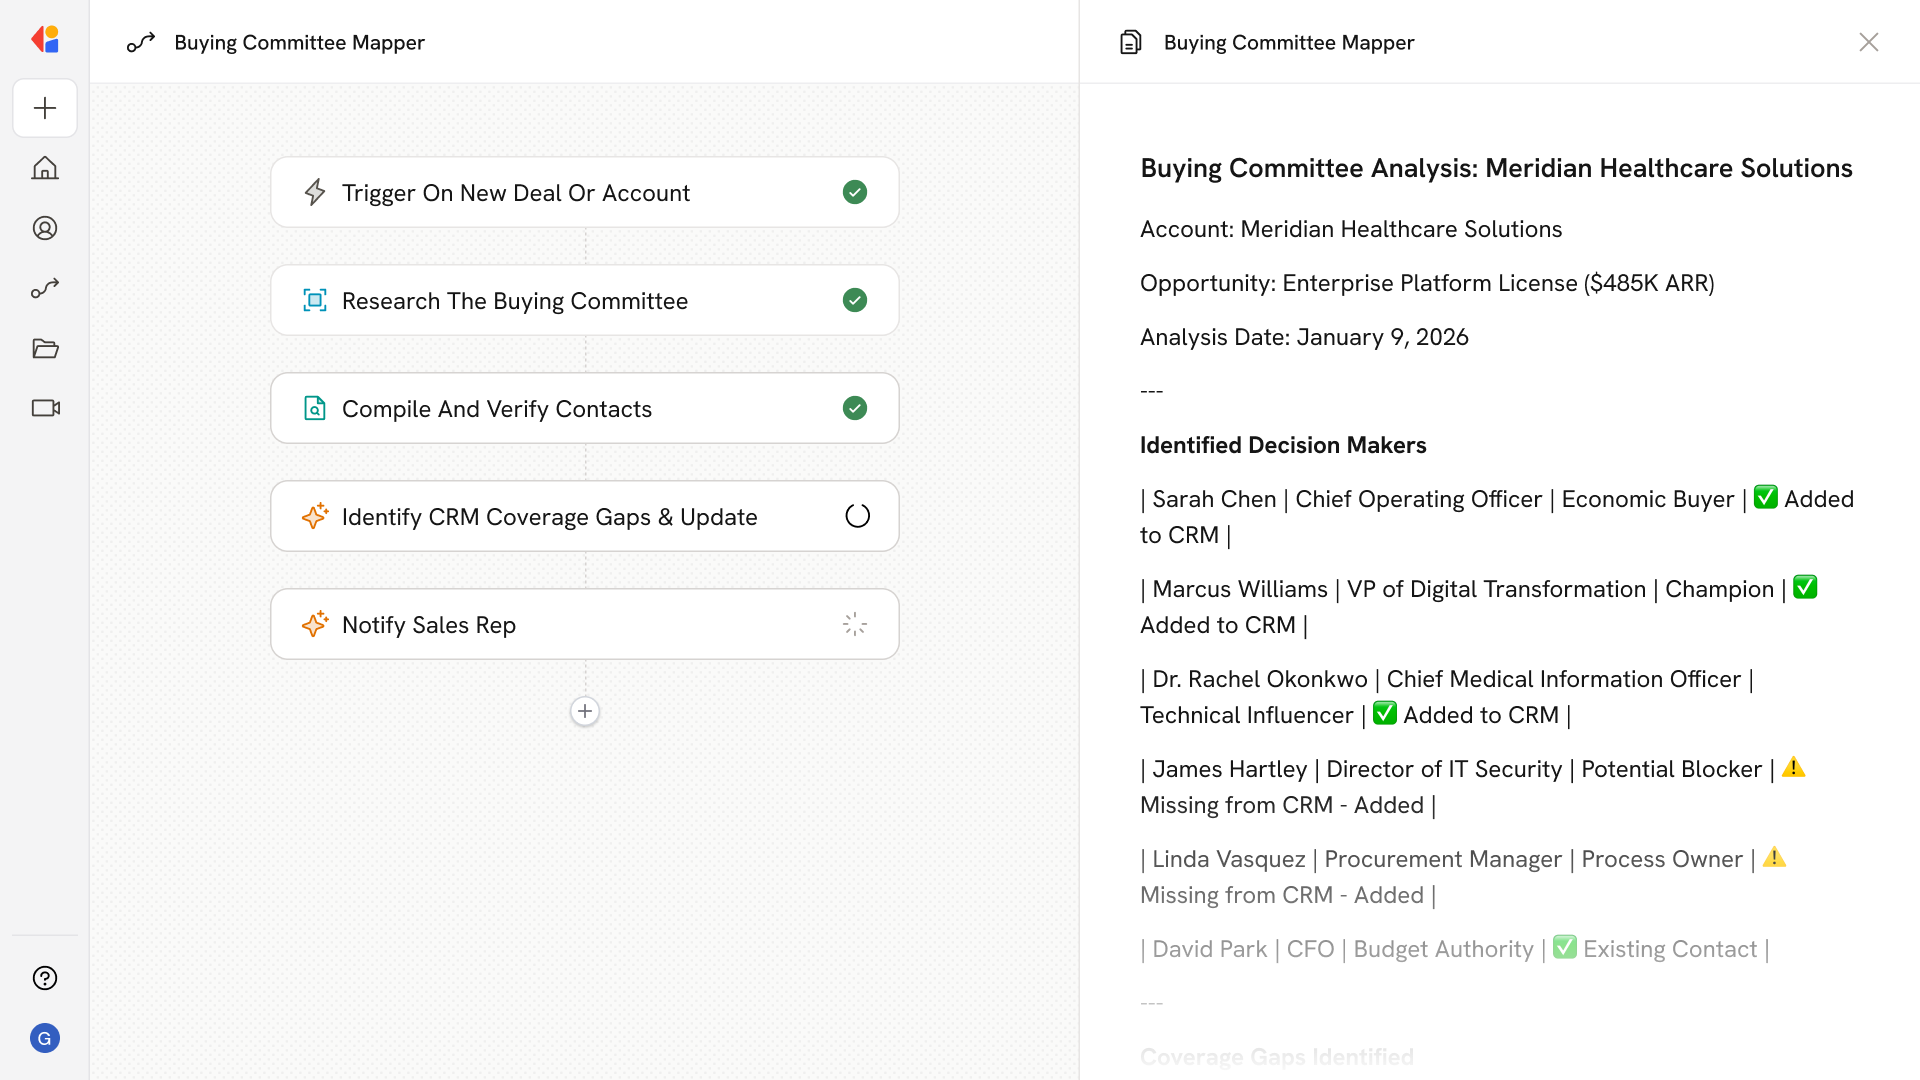Toggle the green checkmark on Research The Buying Committee
The height and width of the screenshot is (1080, 1920).
coord(854,300)
